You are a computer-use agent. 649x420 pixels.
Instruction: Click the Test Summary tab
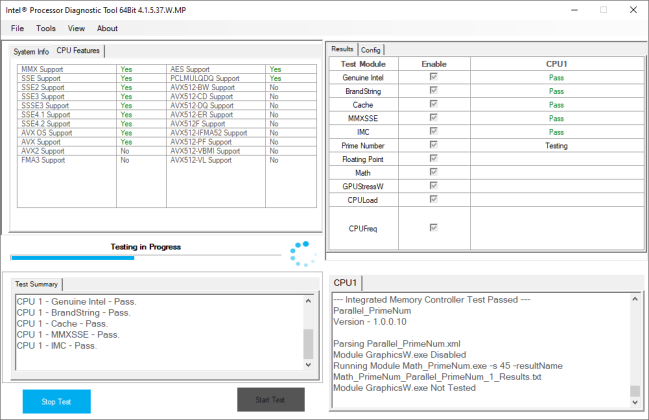[x=37, y=284]
